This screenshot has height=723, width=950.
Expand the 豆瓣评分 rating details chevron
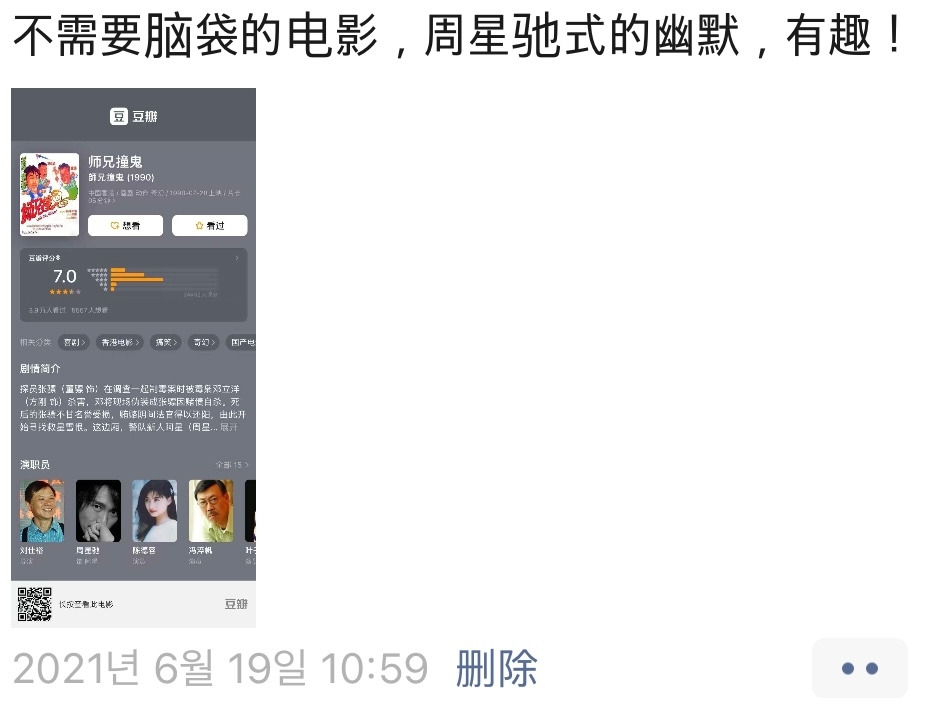237,258
